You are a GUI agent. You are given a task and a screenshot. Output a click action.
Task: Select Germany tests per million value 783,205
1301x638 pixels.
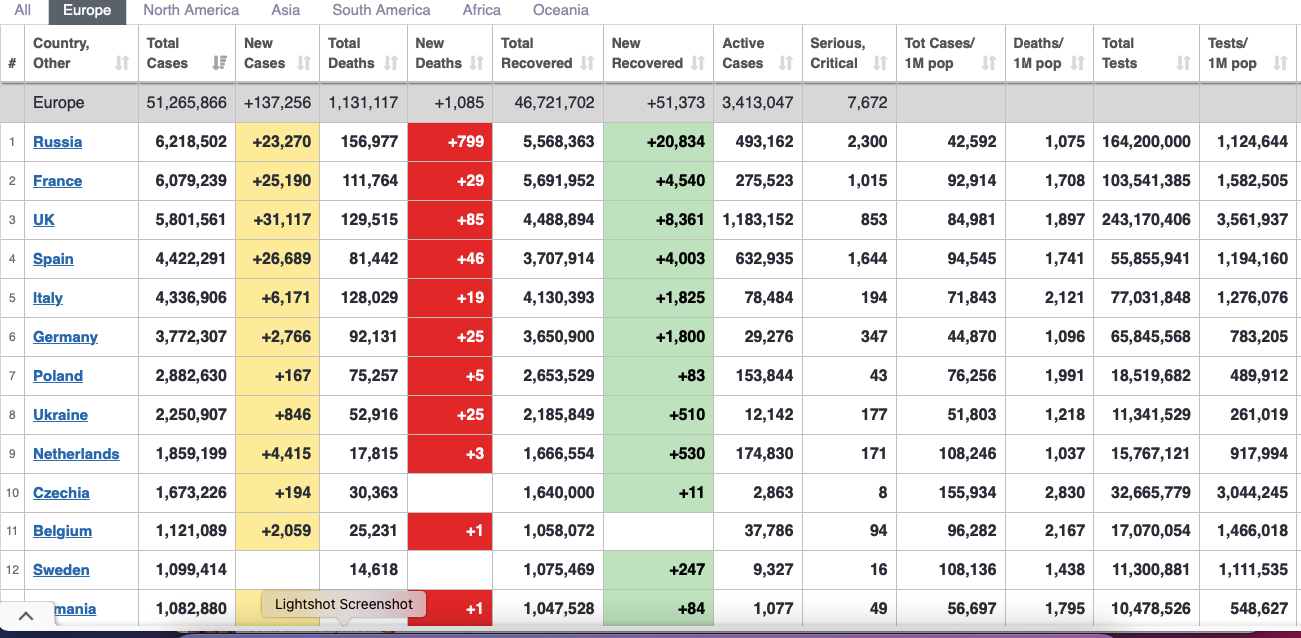point(1259,337)
